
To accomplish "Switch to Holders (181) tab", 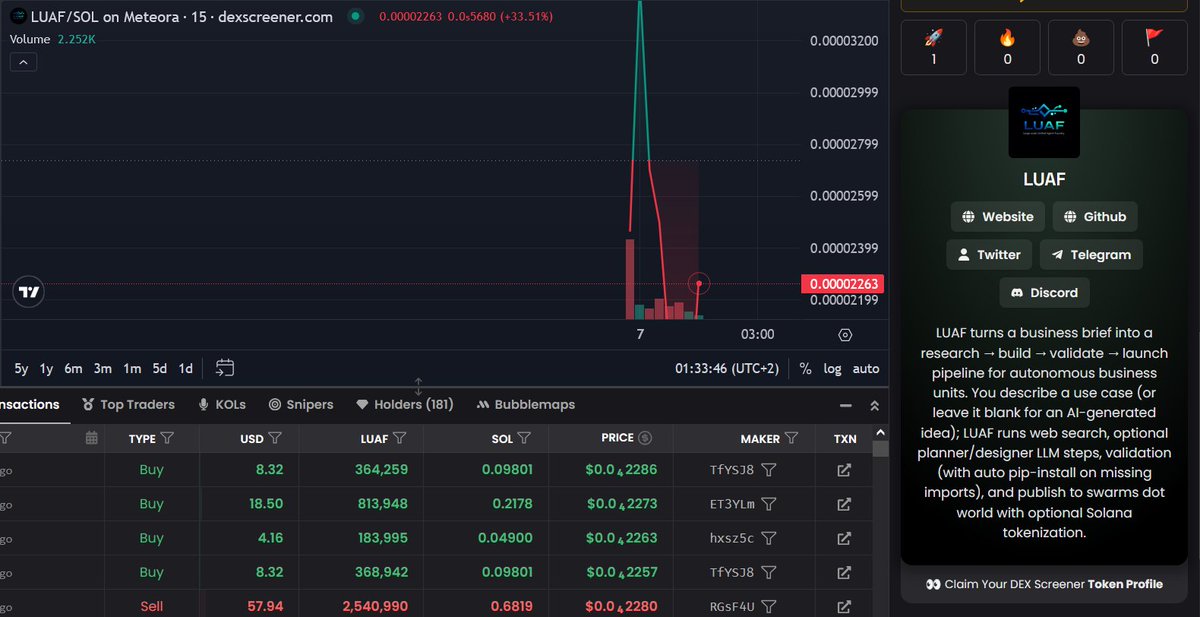I will 405,404.
